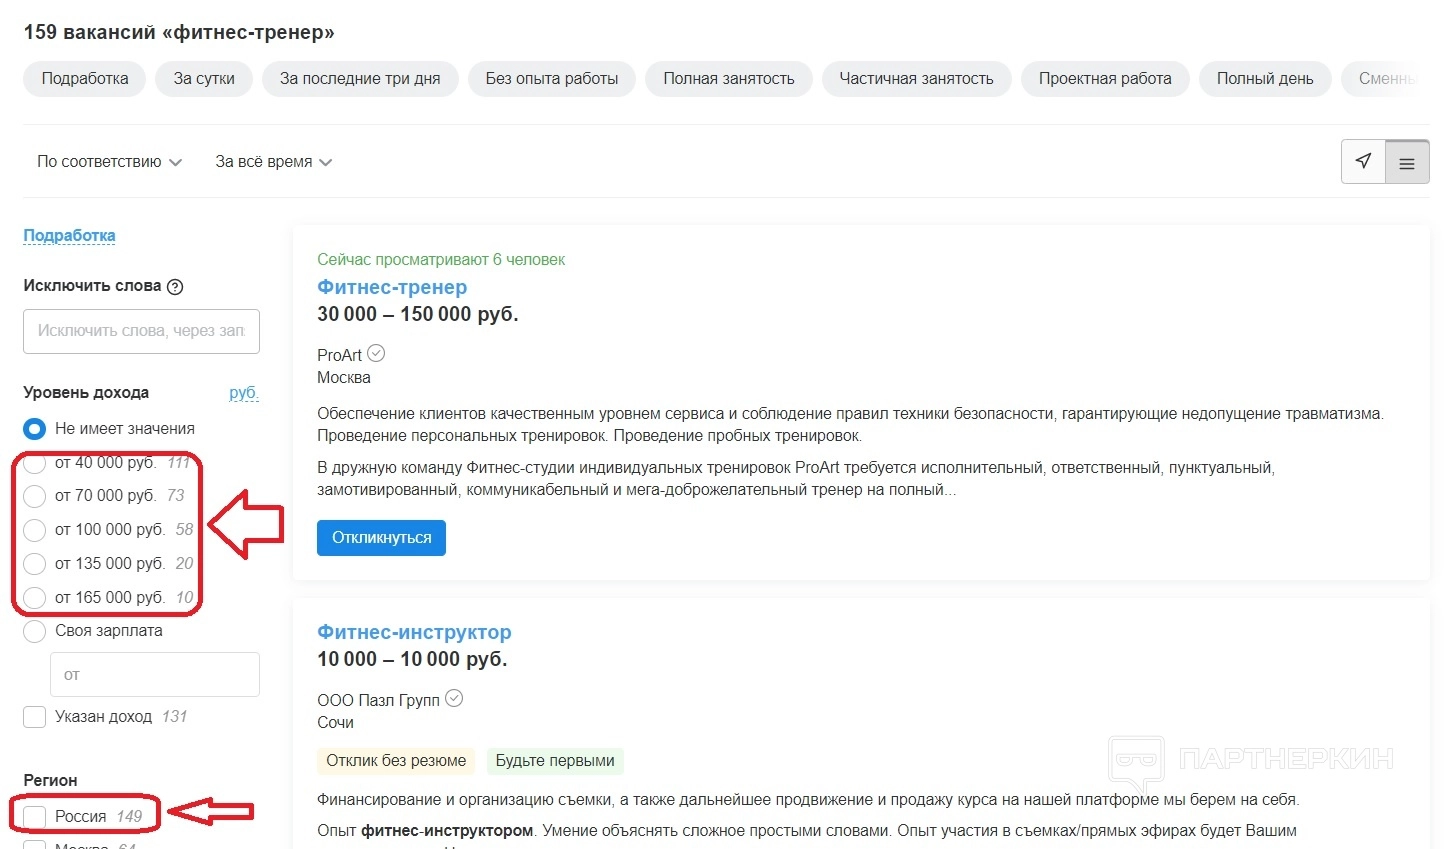Select Полная занятость filter chip
1445x849 pixels.
coord(729,79)
